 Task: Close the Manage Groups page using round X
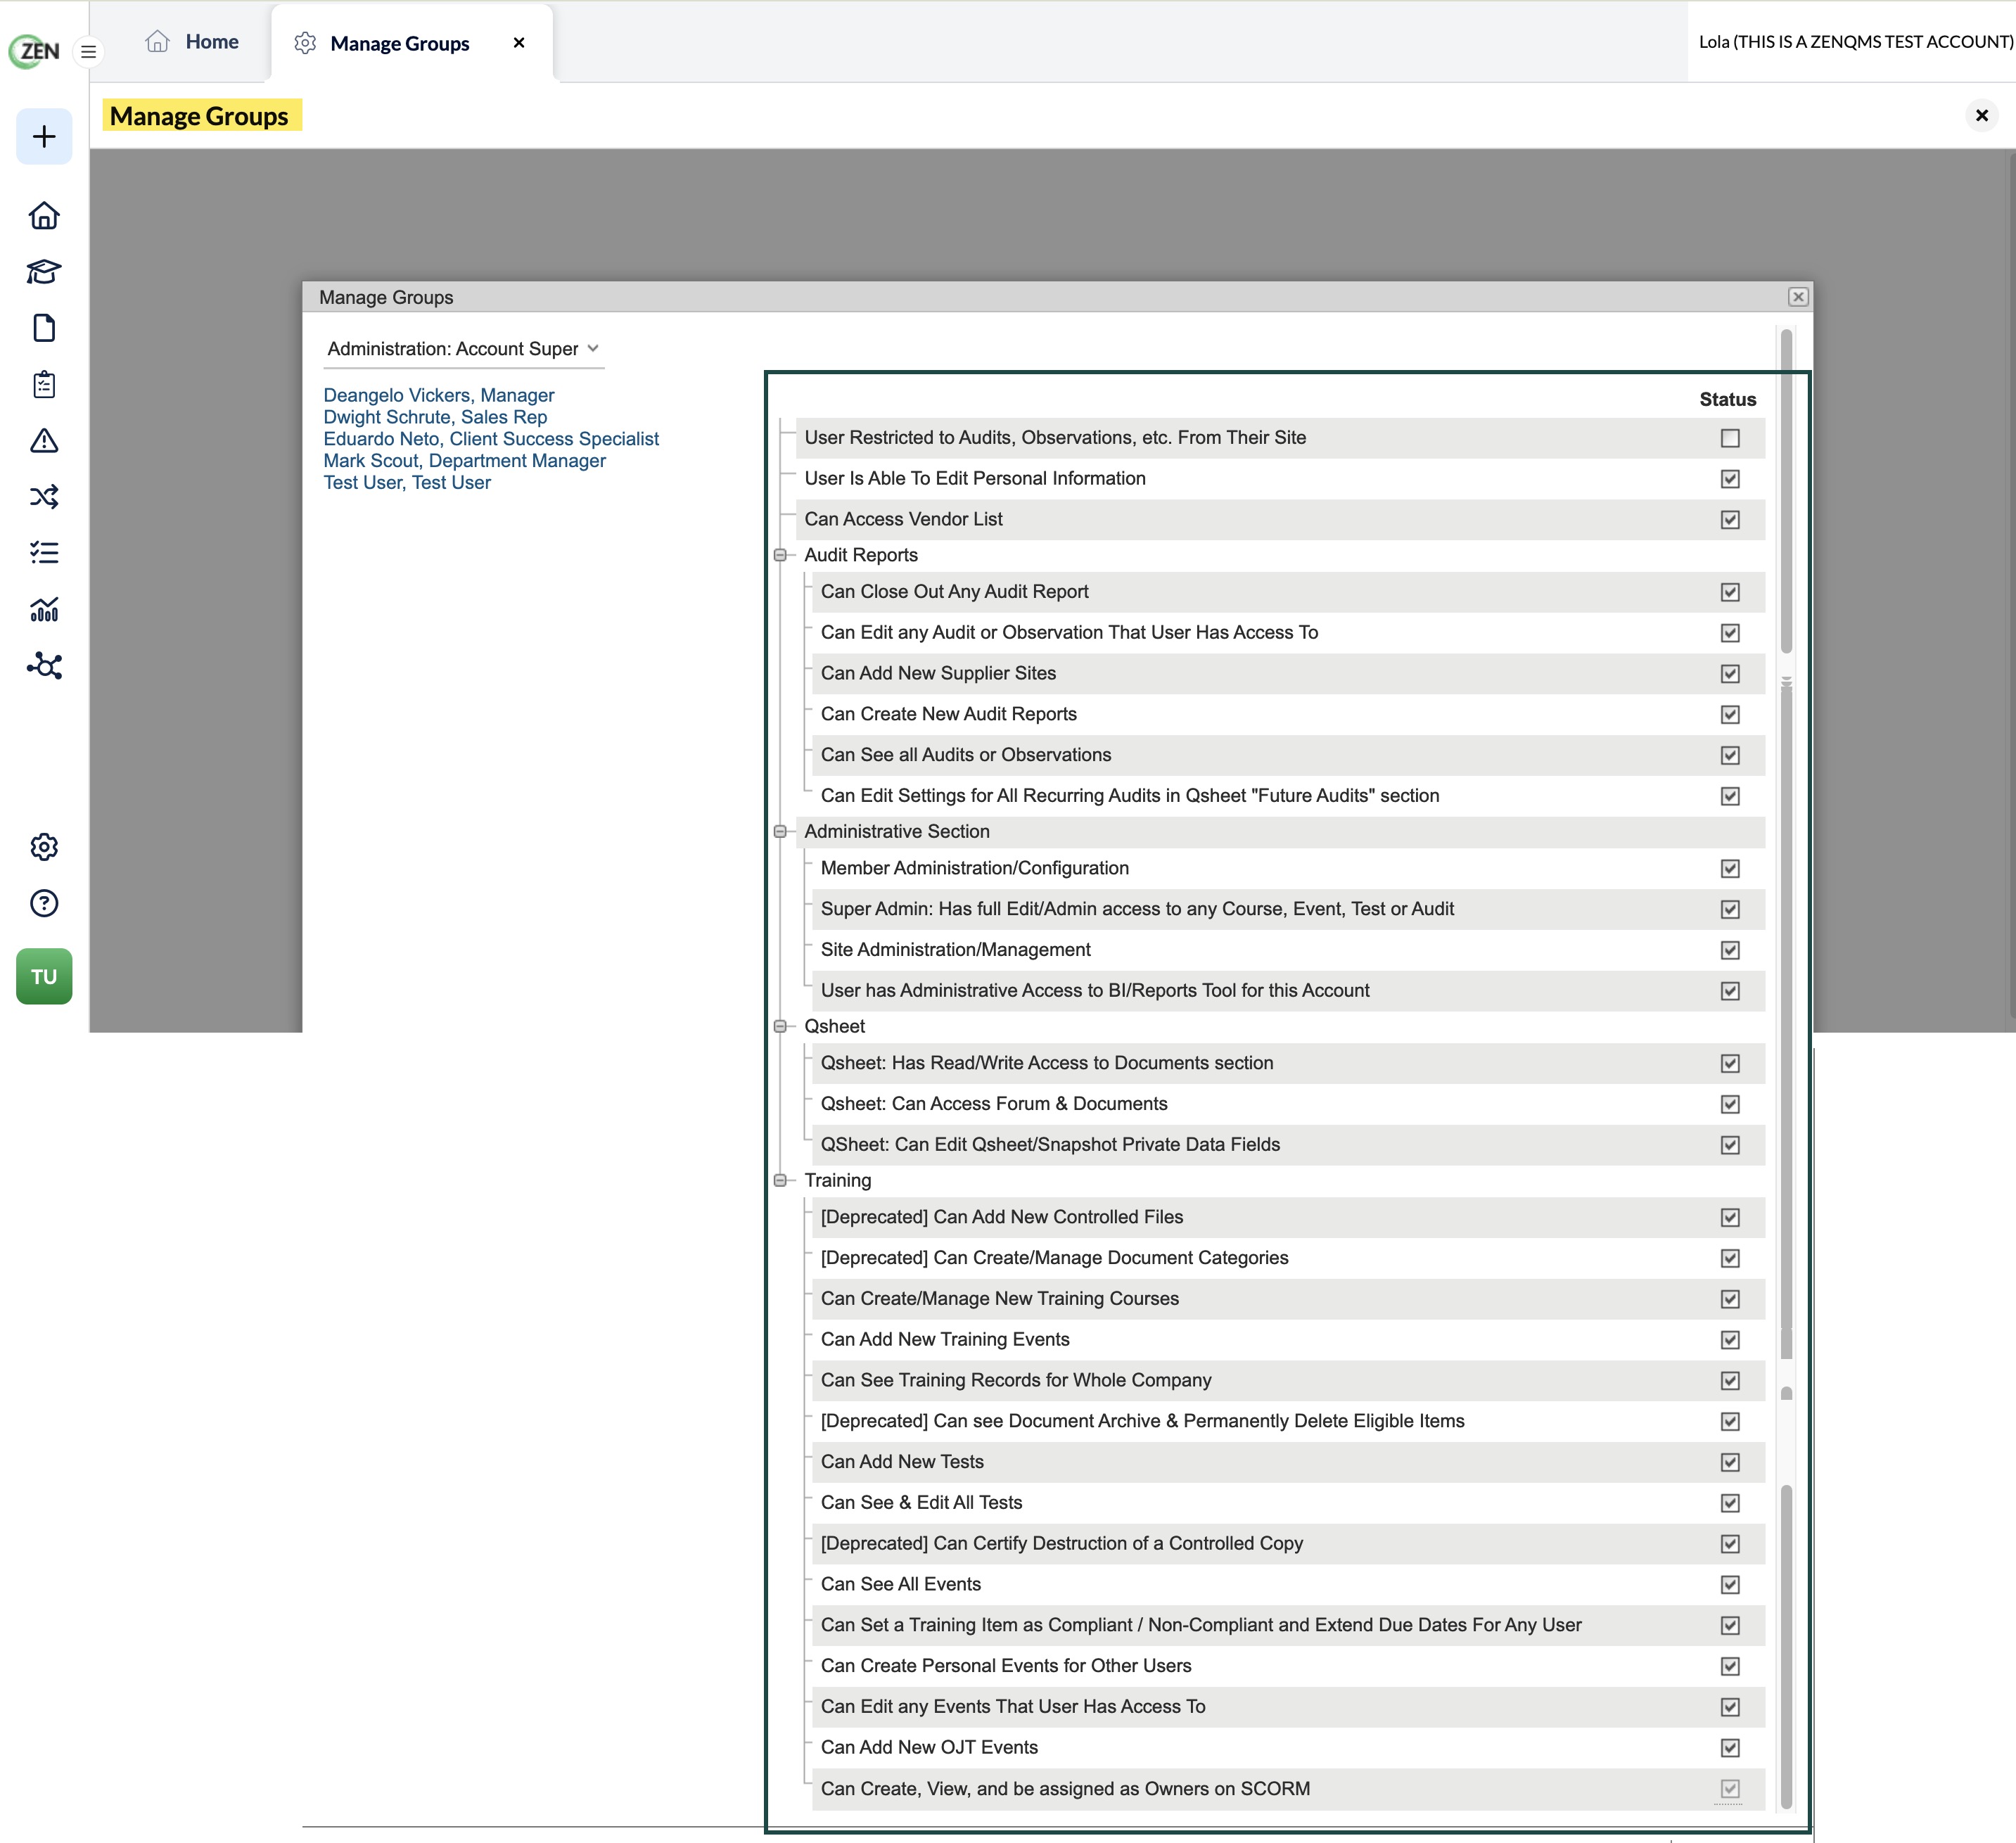(1982, 115)
